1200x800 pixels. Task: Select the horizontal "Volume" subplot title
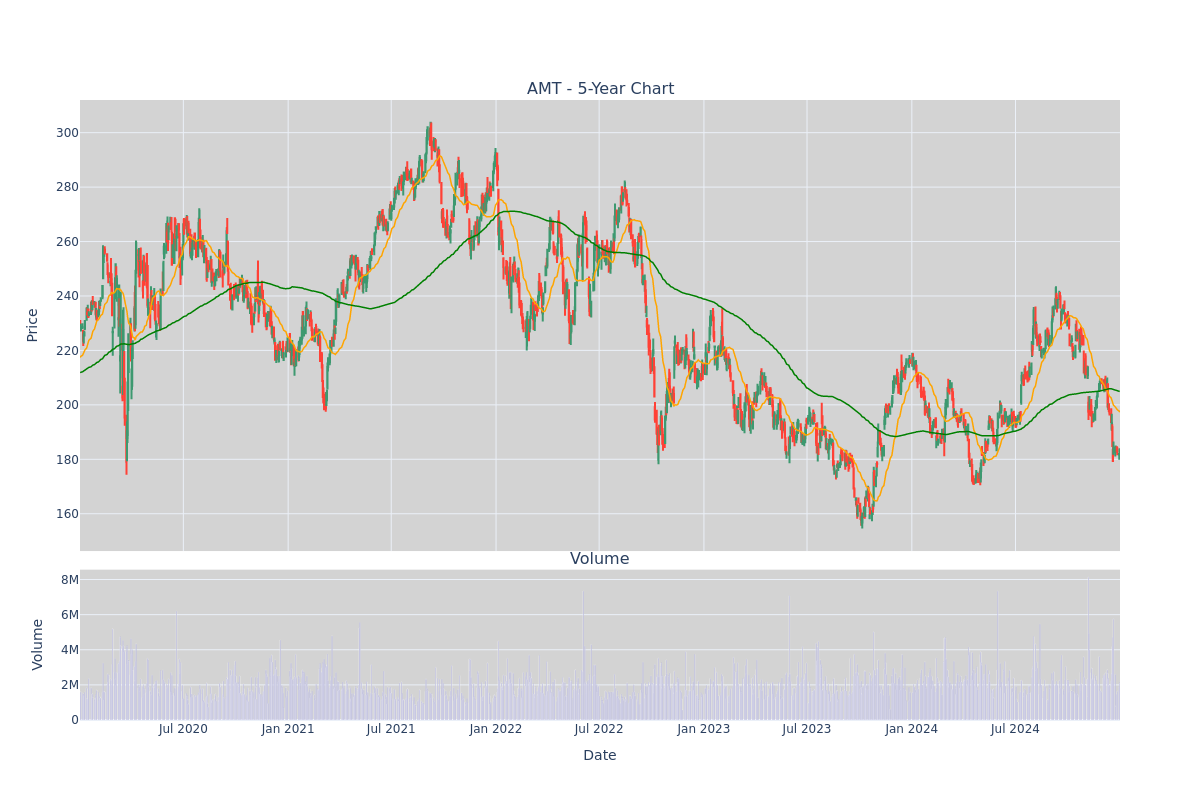point(600,559)
